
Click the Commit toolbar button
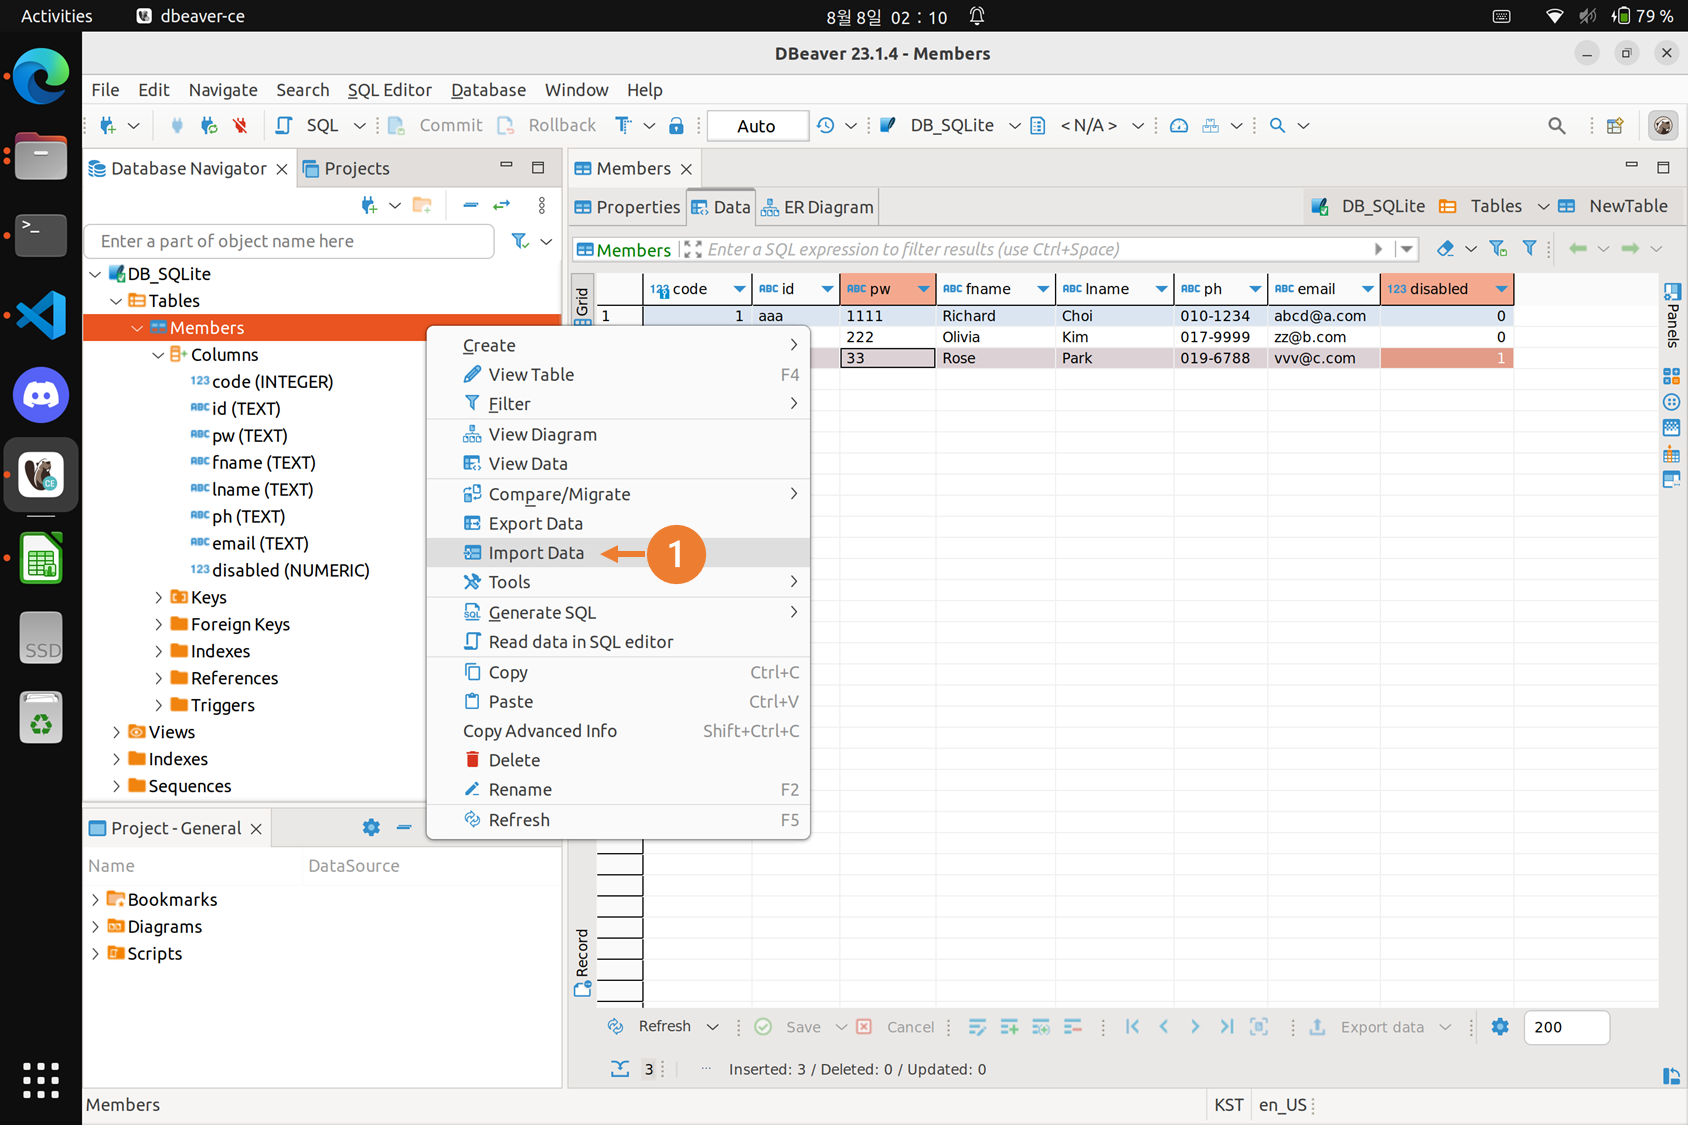[436, 125]
